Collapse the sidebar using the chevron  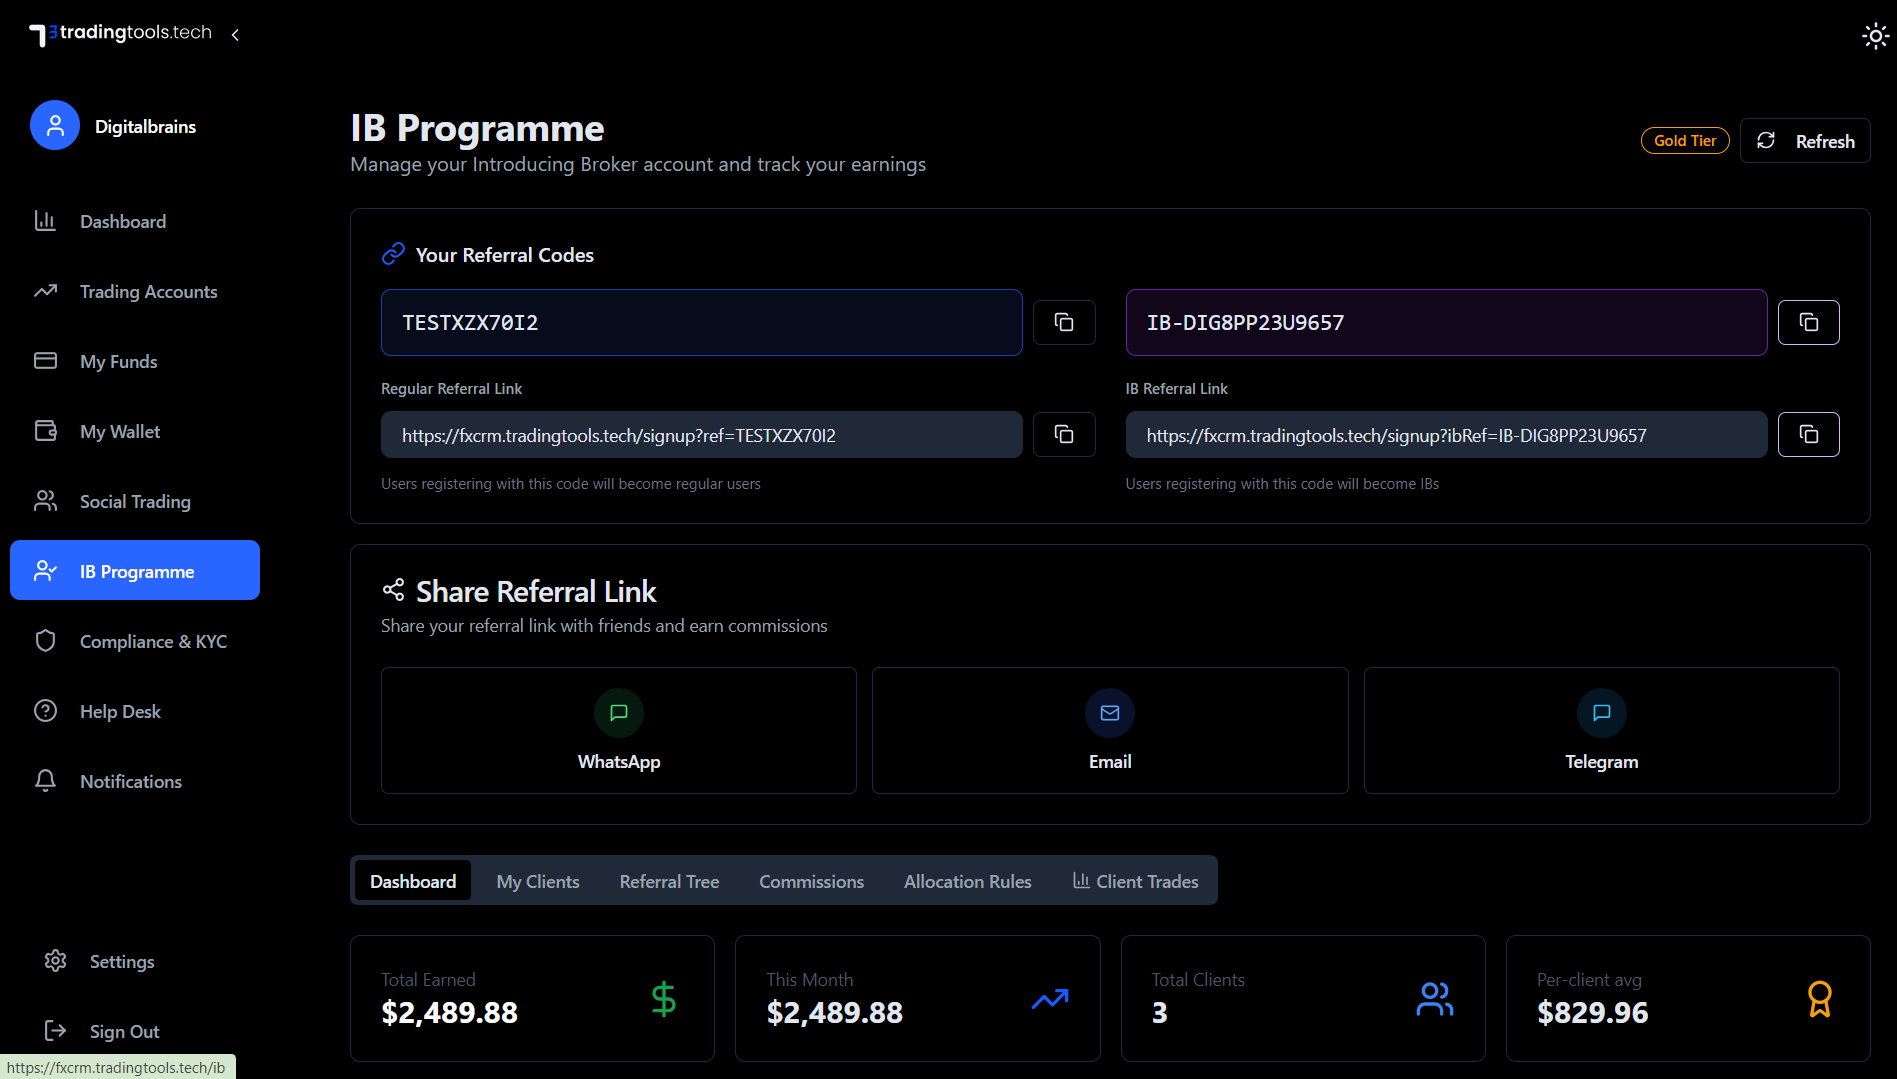pos(235,35)
